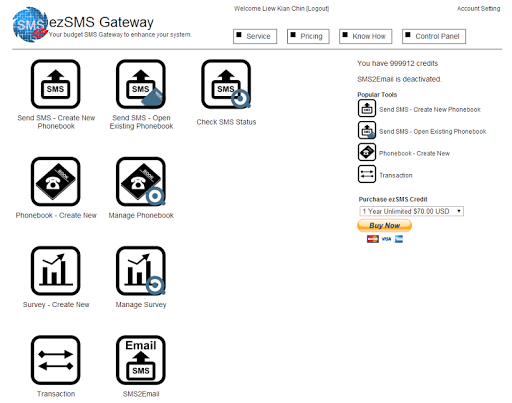This screenshot has width=512, height=403.
Task: Open the Transaction arrows icon
Action: [x=55, y=360]
